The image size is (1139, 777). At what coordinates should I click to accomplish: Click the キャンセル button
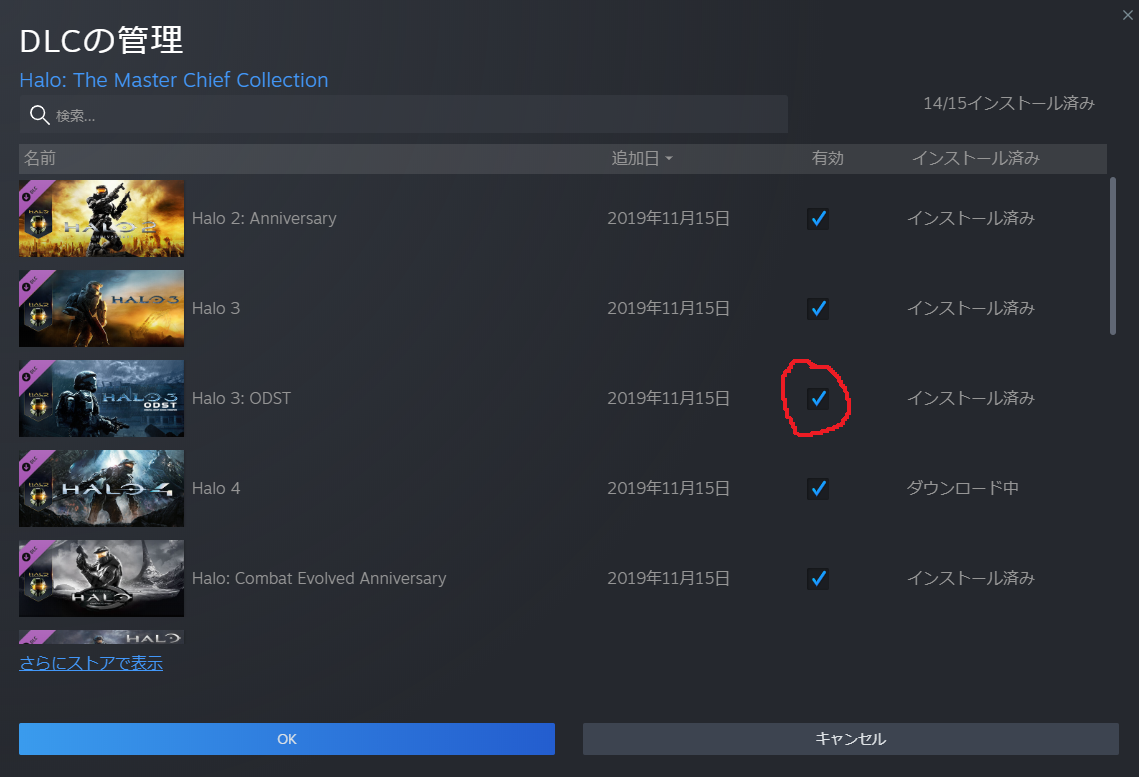[x=851, y=739]
